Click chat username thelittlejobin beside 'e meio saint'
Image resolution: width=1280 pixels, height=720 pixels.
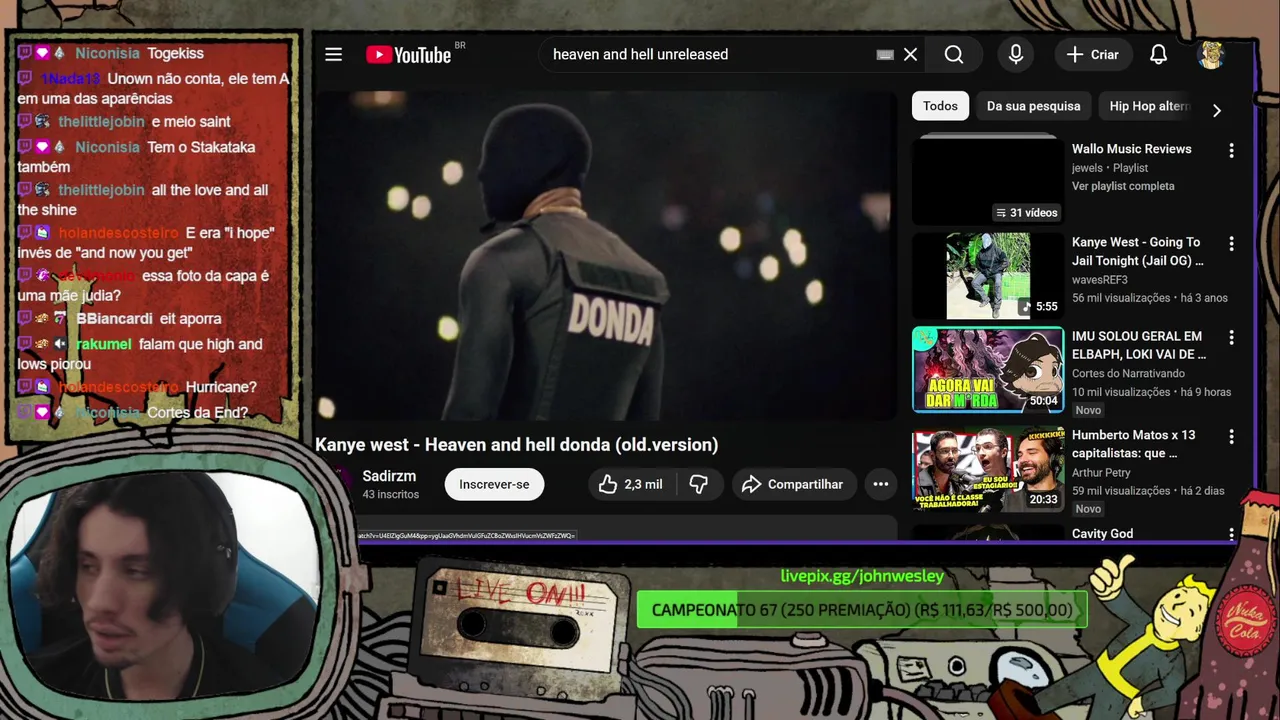101,121
